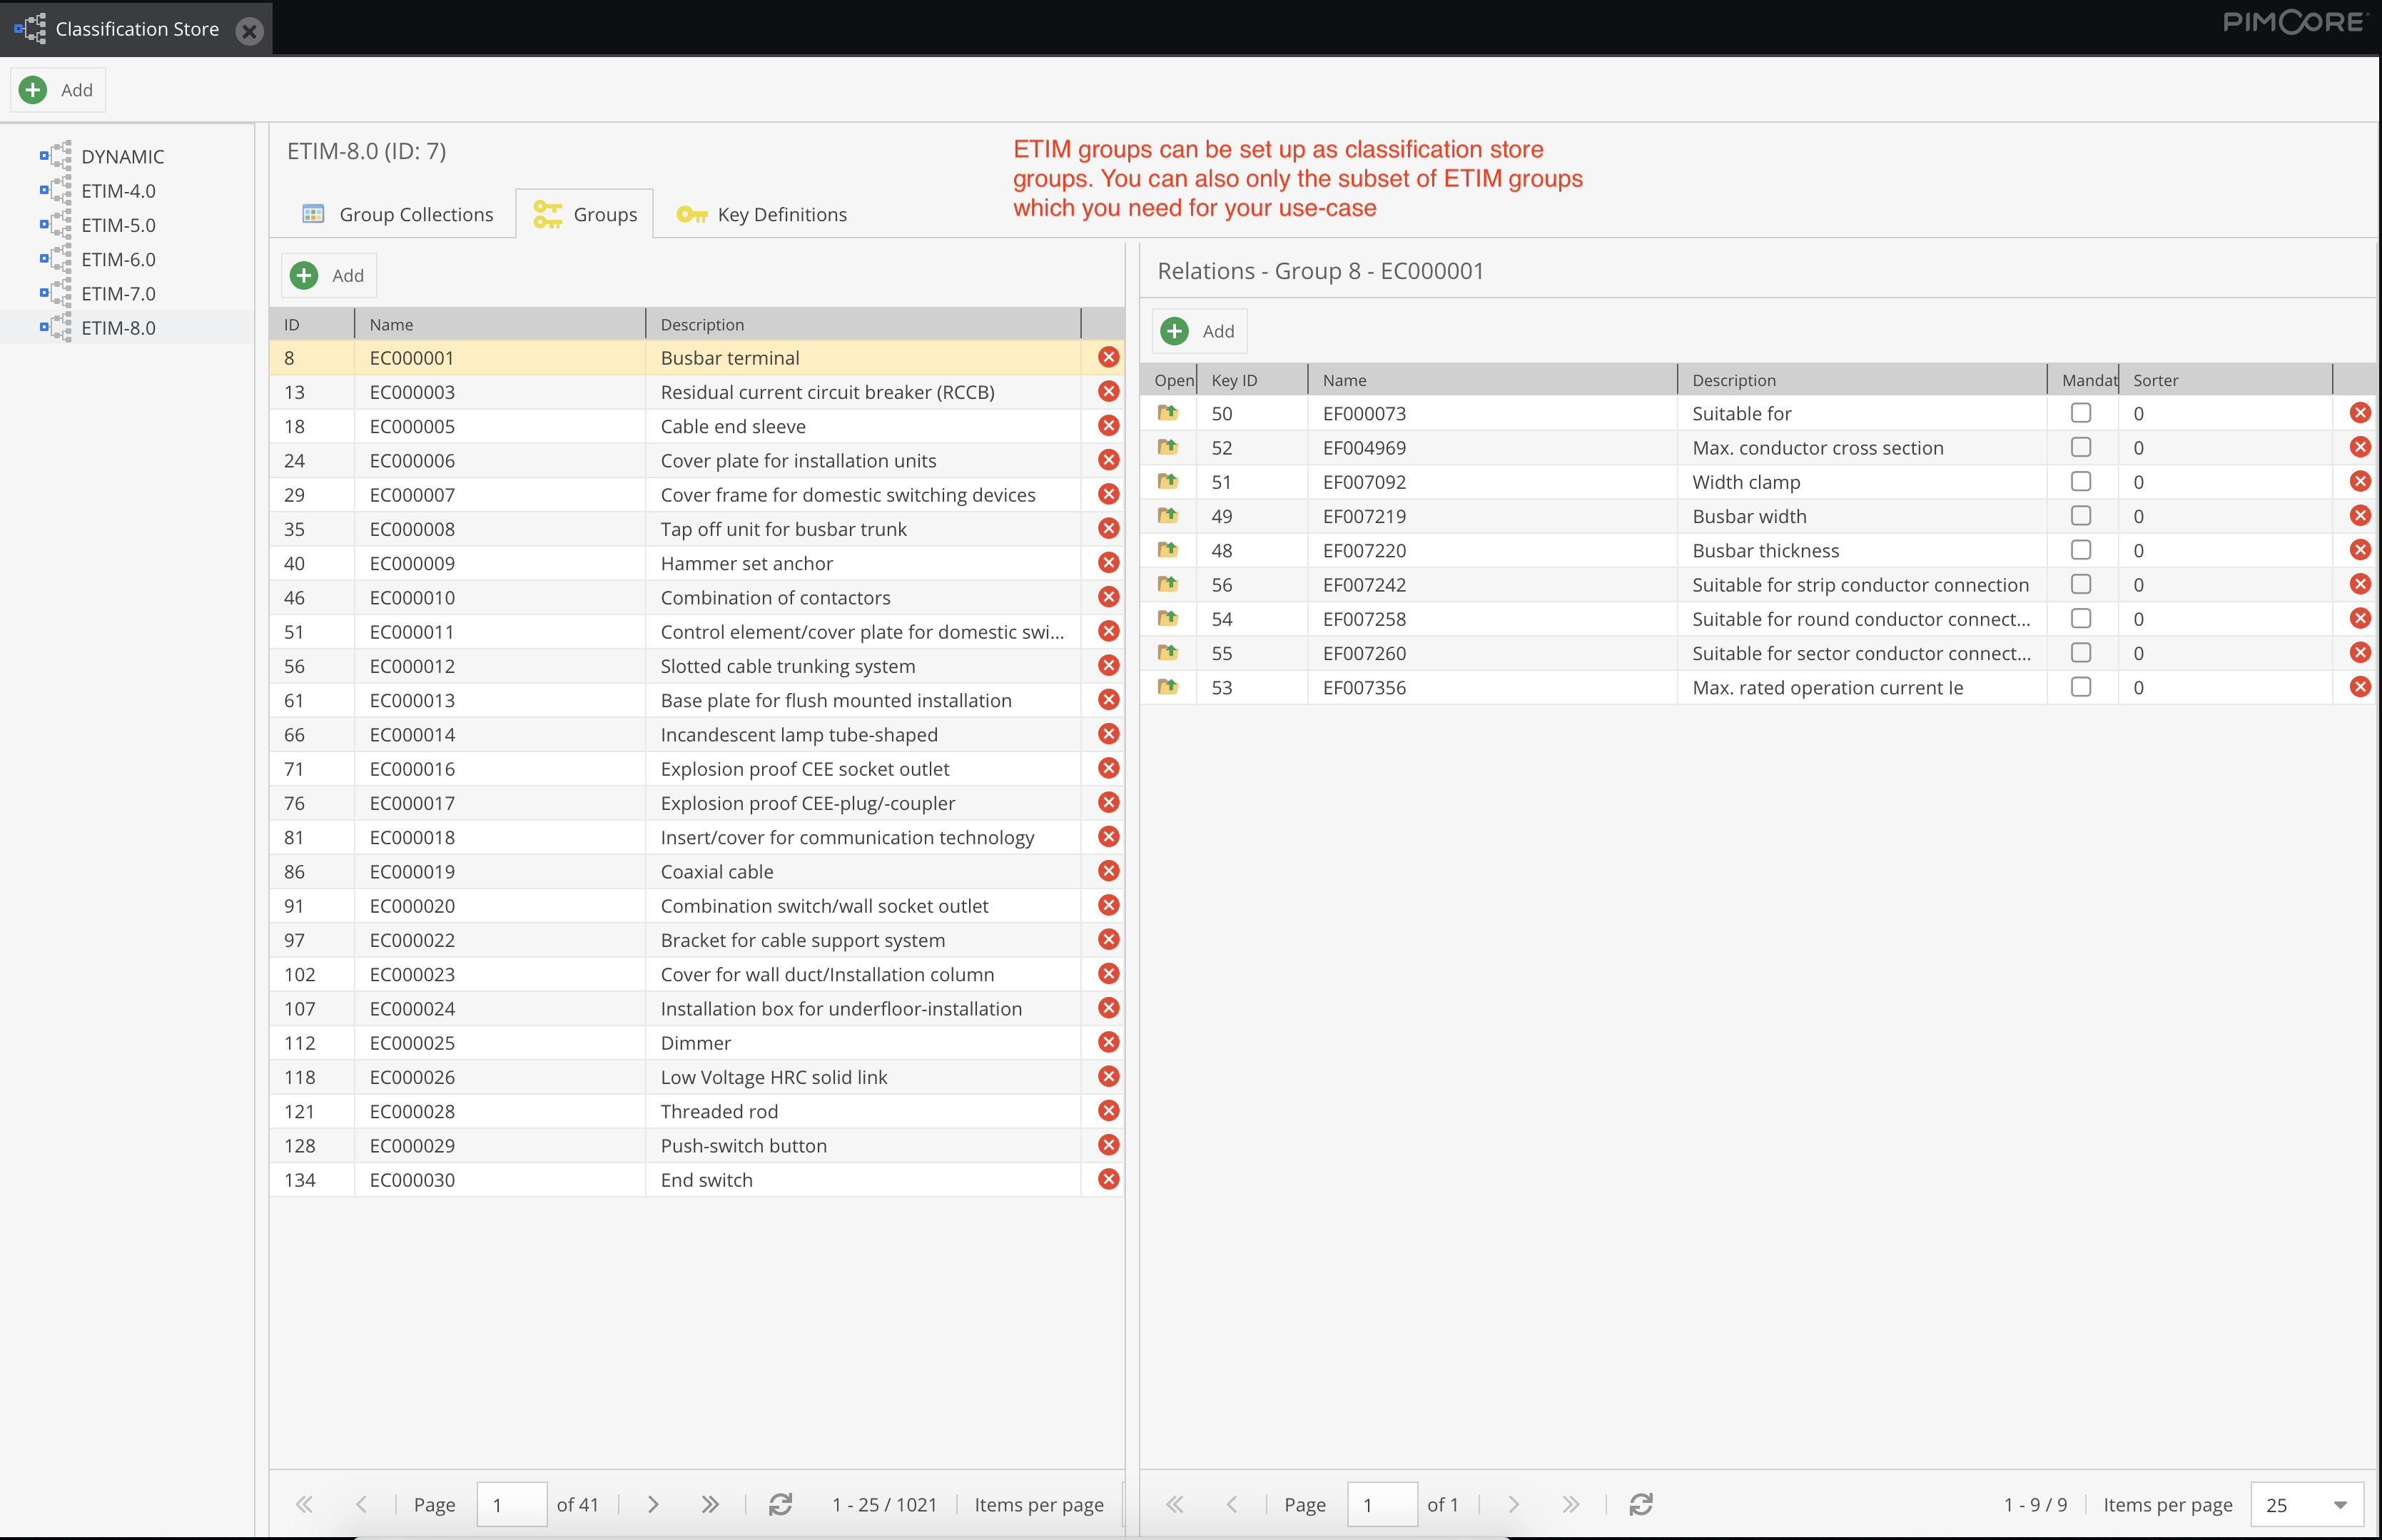This screenshot has height=1540, width=2382.
Task: Click the groups page number field
Action: [x=511, y=1504]
